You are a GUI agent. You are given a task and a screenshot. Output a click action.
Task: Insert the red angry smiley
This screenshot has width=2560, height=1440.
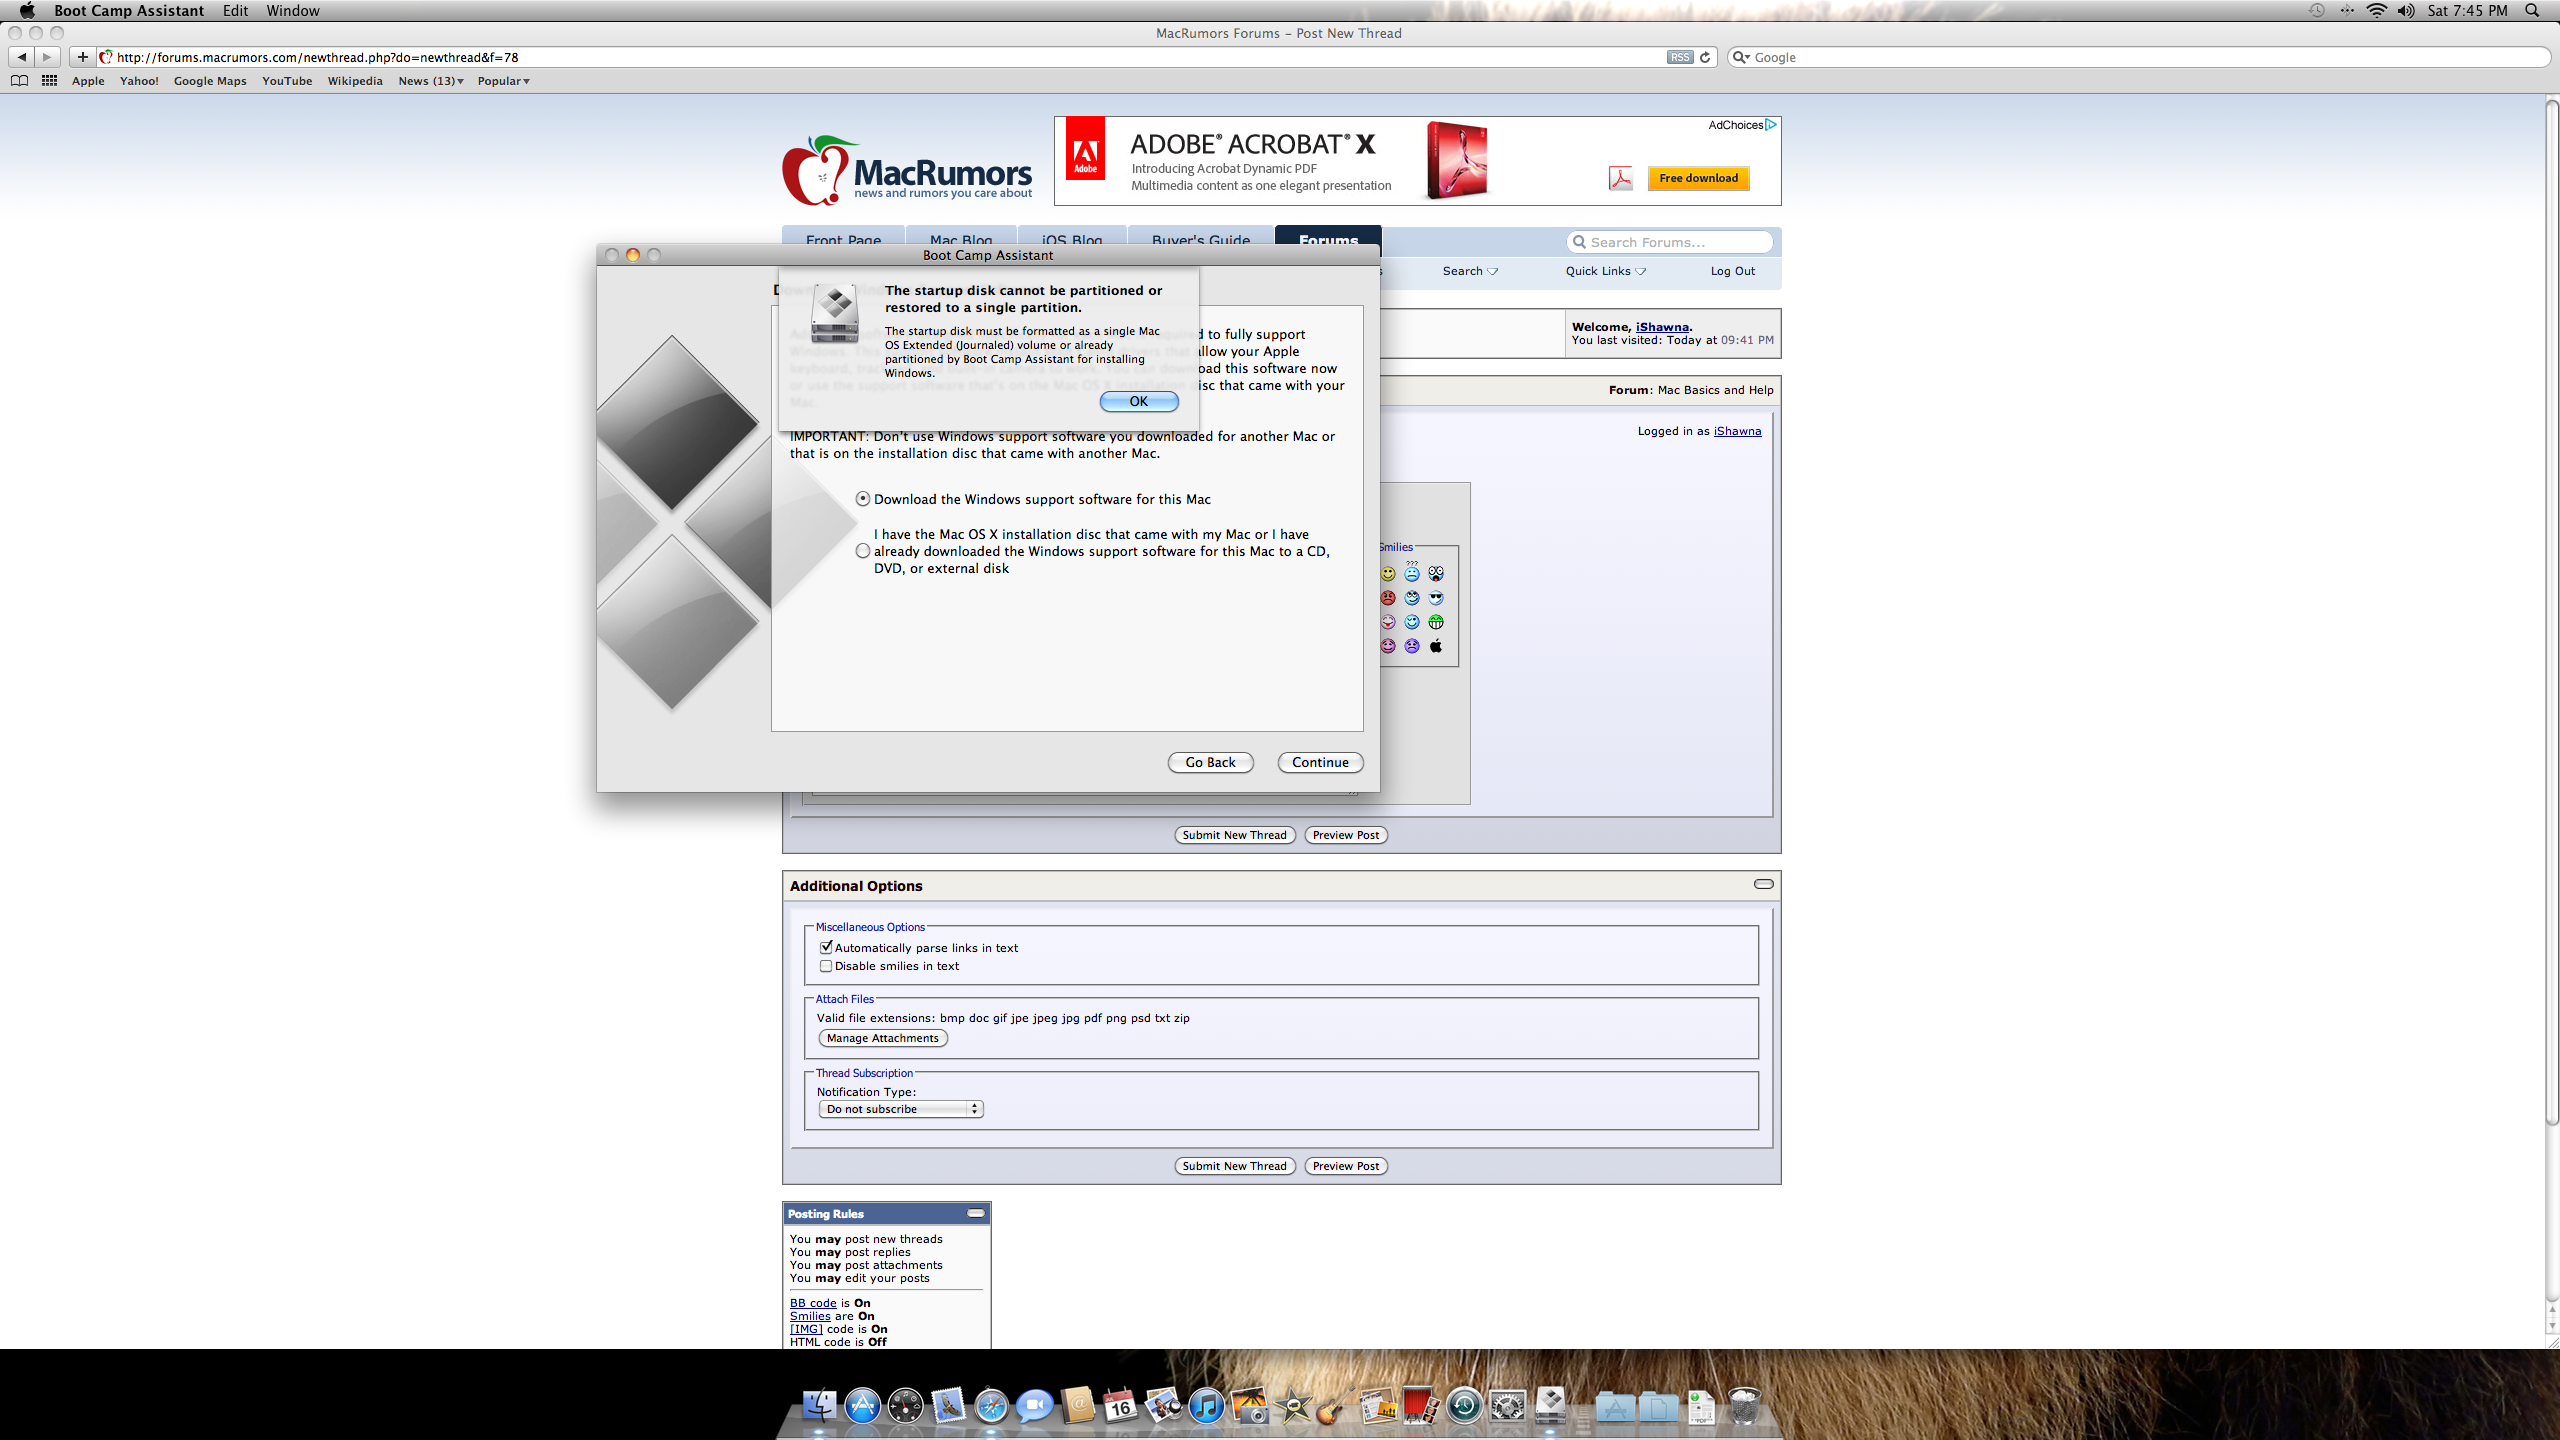pos(1388,598)
